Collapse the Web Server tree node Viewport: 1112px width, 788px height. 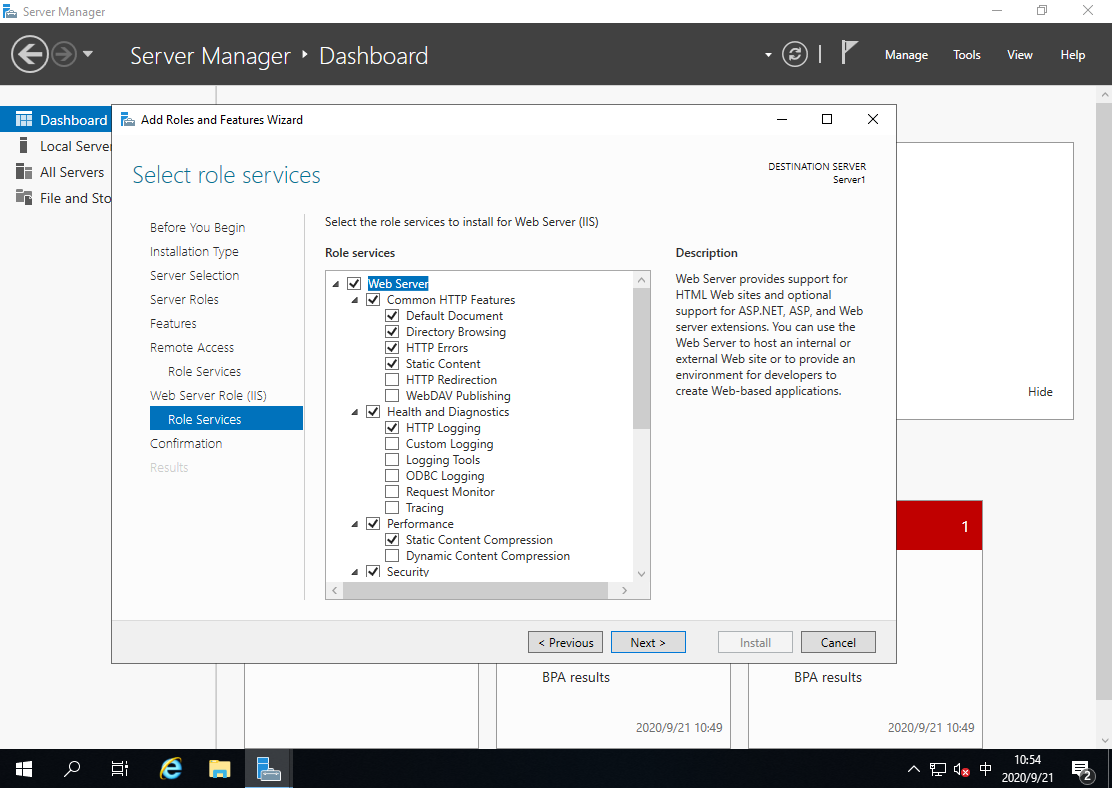pos(335,284)
